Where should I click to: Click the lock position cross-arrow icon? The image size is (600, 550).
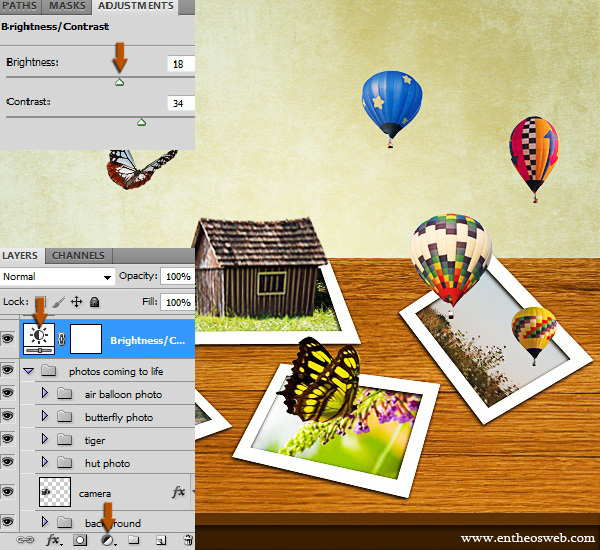77,302
